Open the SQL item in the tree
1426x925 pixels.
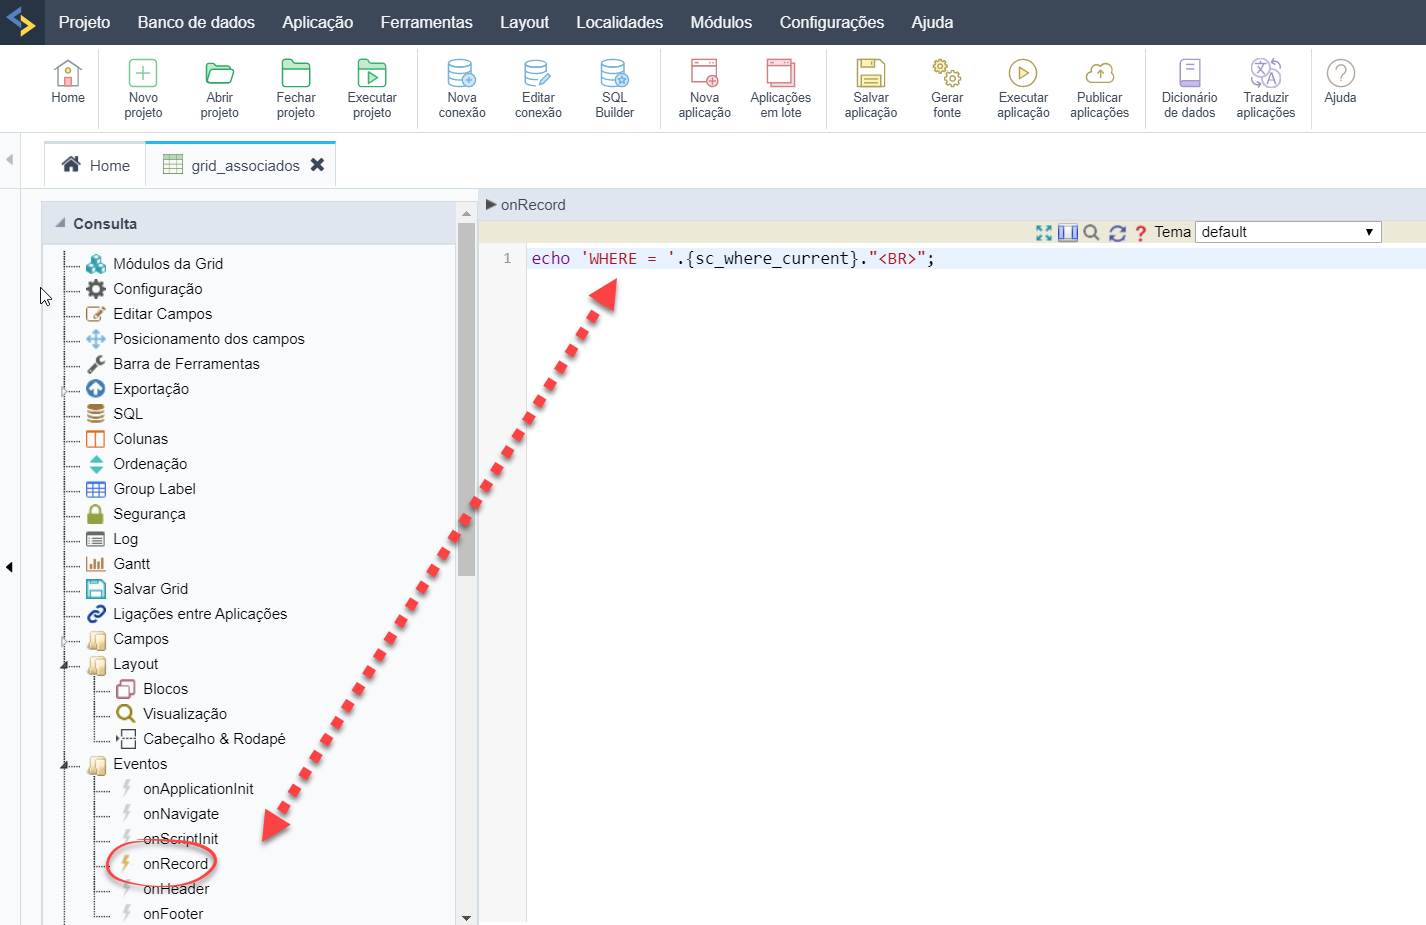pyautogui.click(x=128, y=414)
